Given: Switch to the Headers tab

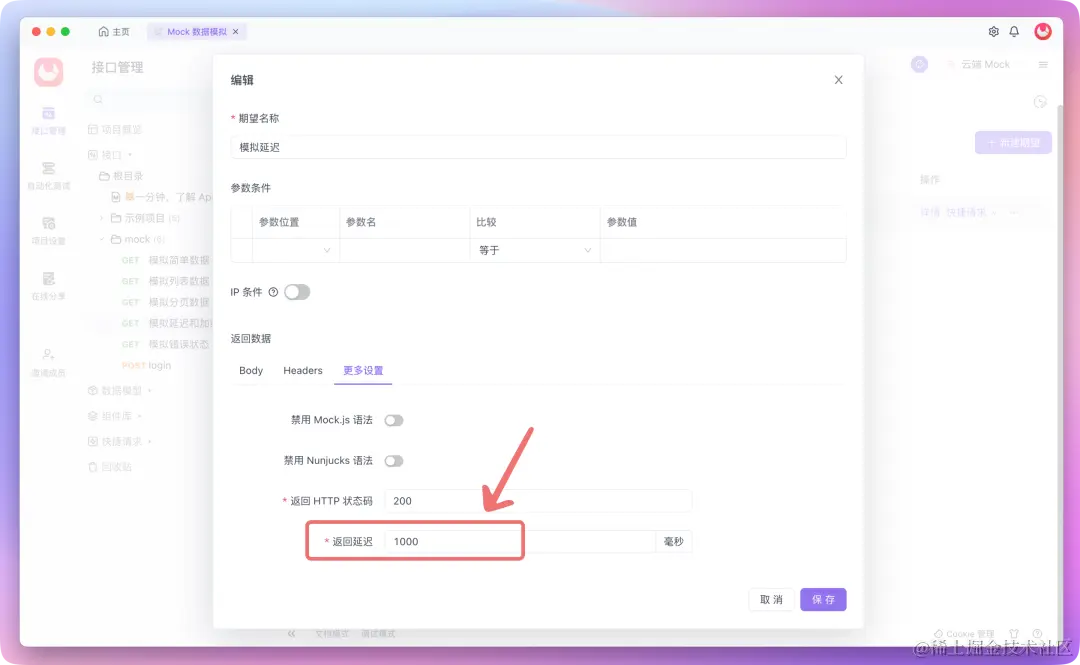Looking at the screenshot, I should click(302, 370).
